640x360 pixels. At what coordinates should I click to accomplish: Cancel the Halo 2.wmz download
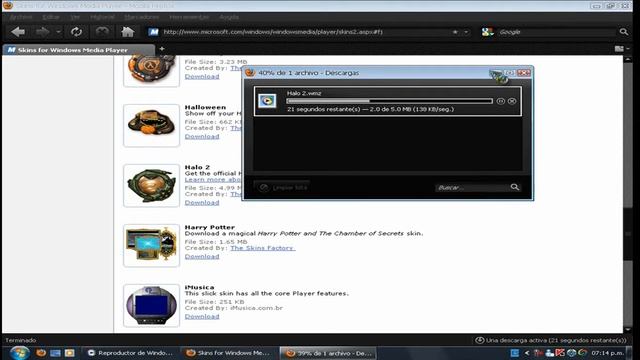[x=512, y=101]
